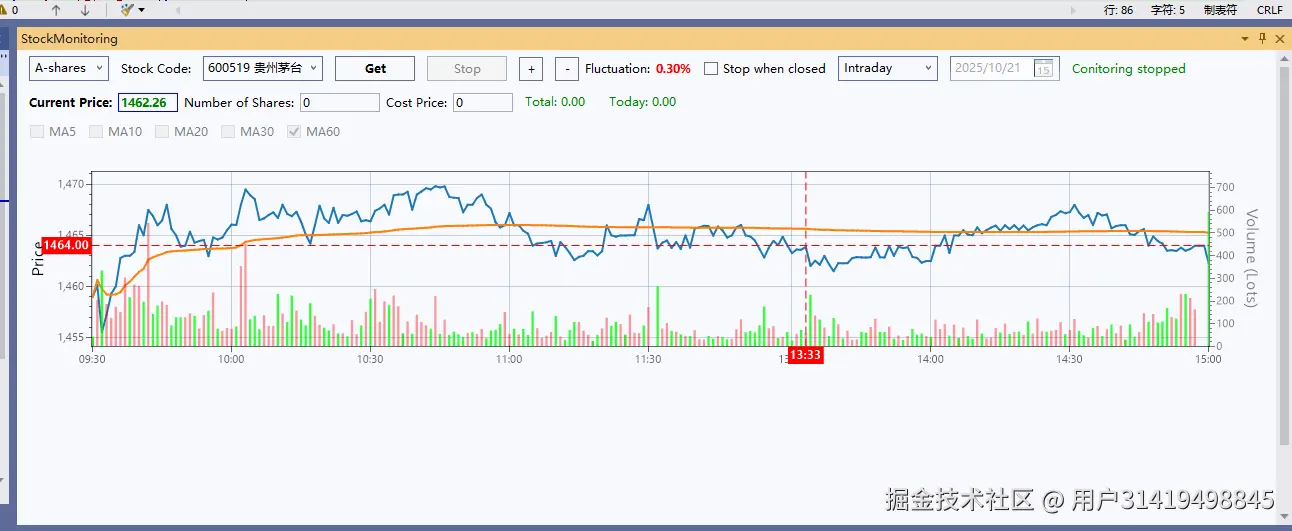Click the 11:00 time axis label
Screen dimensions: 1292x531
pyautogui.click(x=508, y=359)
